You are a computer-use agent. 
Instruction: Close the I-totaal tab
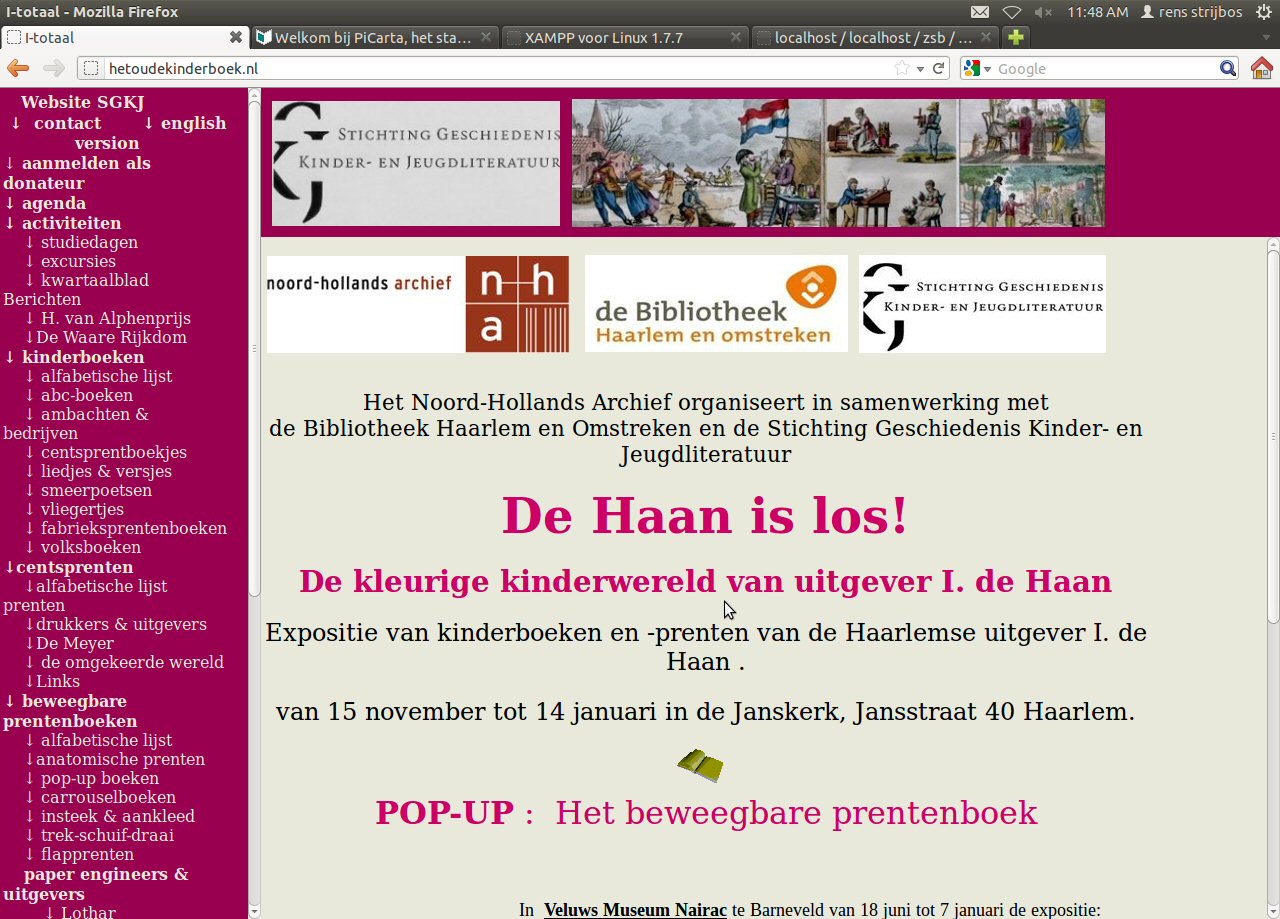236,37
